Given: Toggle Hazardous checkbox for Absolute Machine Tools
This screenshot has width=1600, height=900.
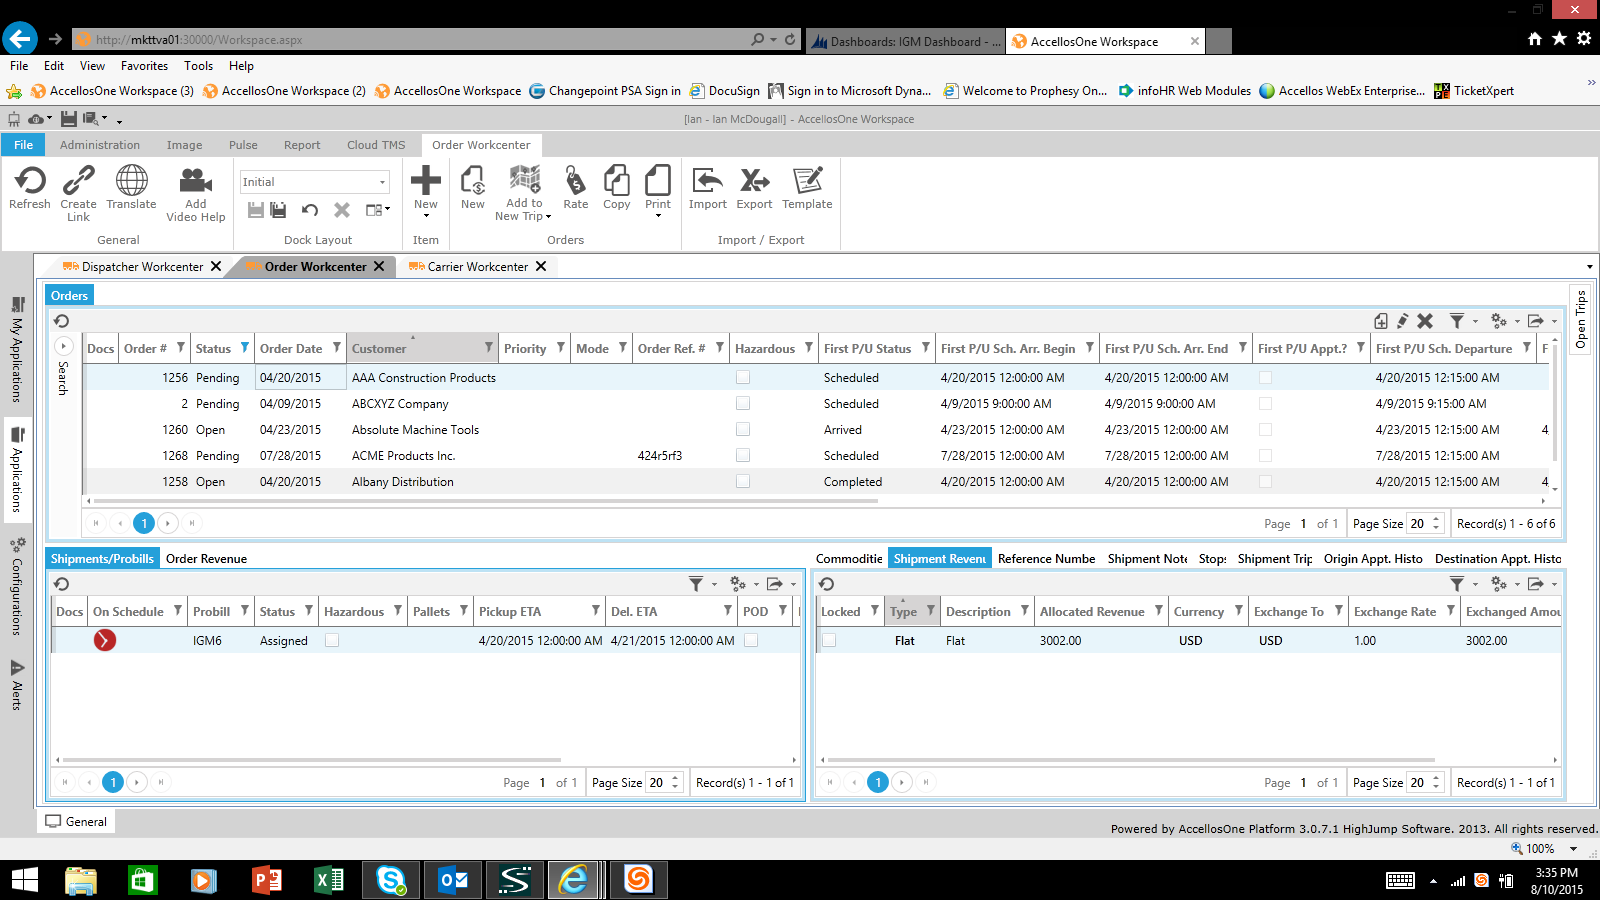Looking at the screenshot, I should click(743, 429).
